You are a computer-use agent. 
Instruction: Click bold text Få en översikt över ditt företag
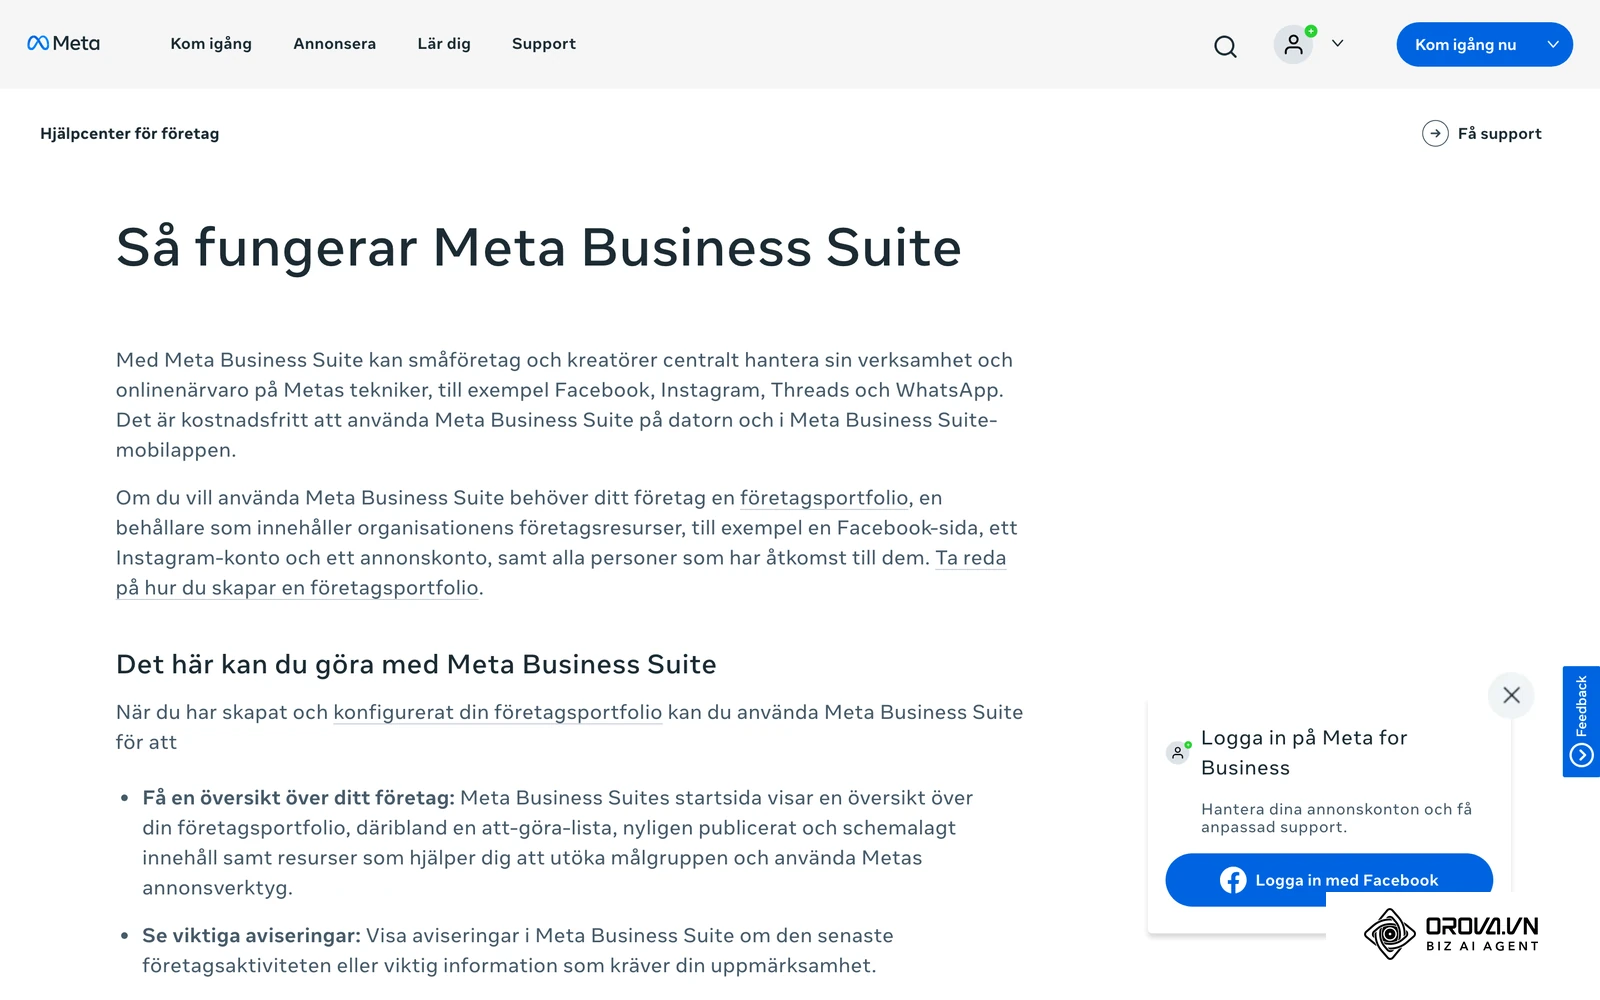click(x=298, y=798)
